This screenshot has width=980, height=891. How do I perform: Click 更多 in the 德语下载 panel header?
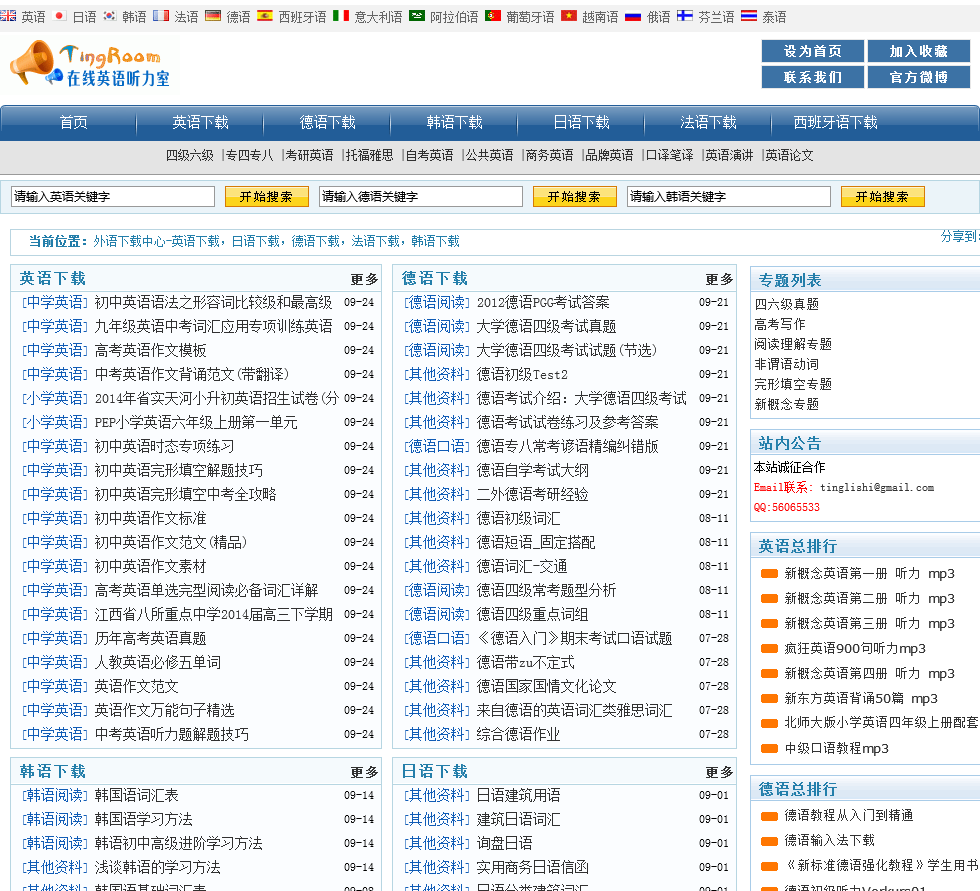coord(719,279)
